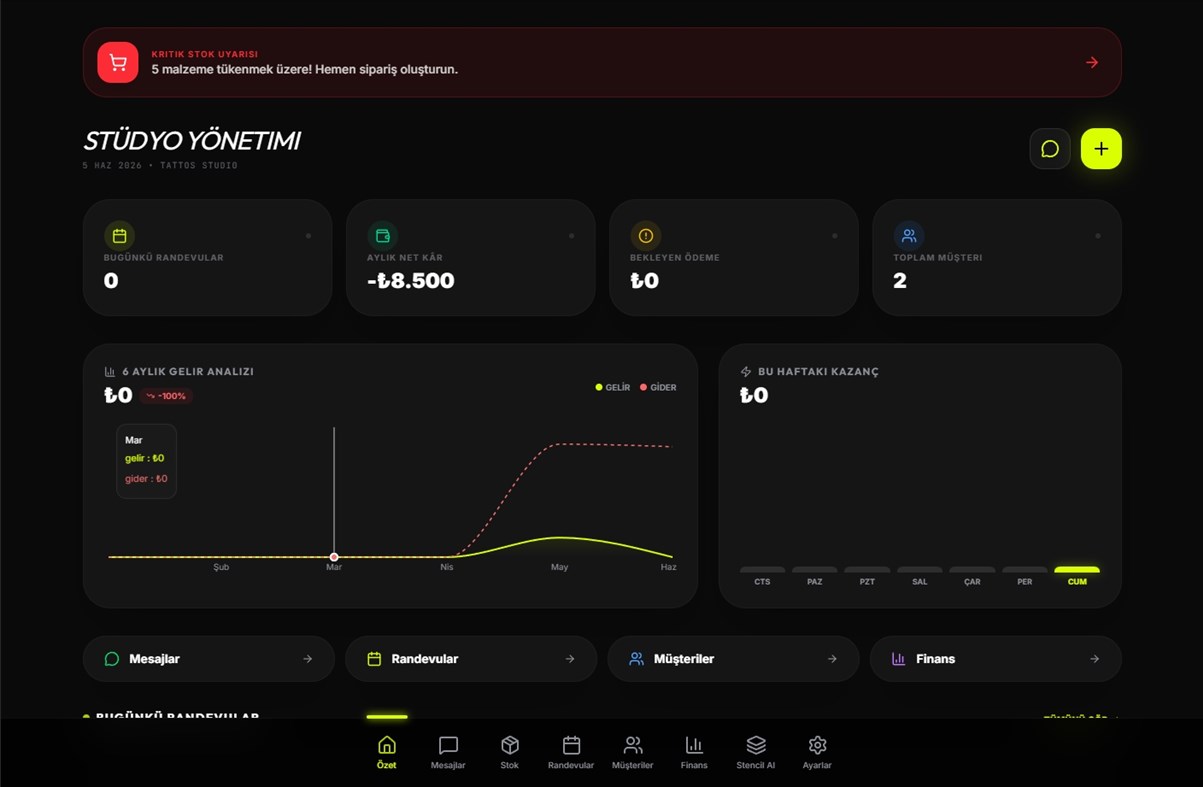Click people icon in Müşteriler quick link
The height and width of the screenshot is (787, 1203).
(x=636, y=659)
